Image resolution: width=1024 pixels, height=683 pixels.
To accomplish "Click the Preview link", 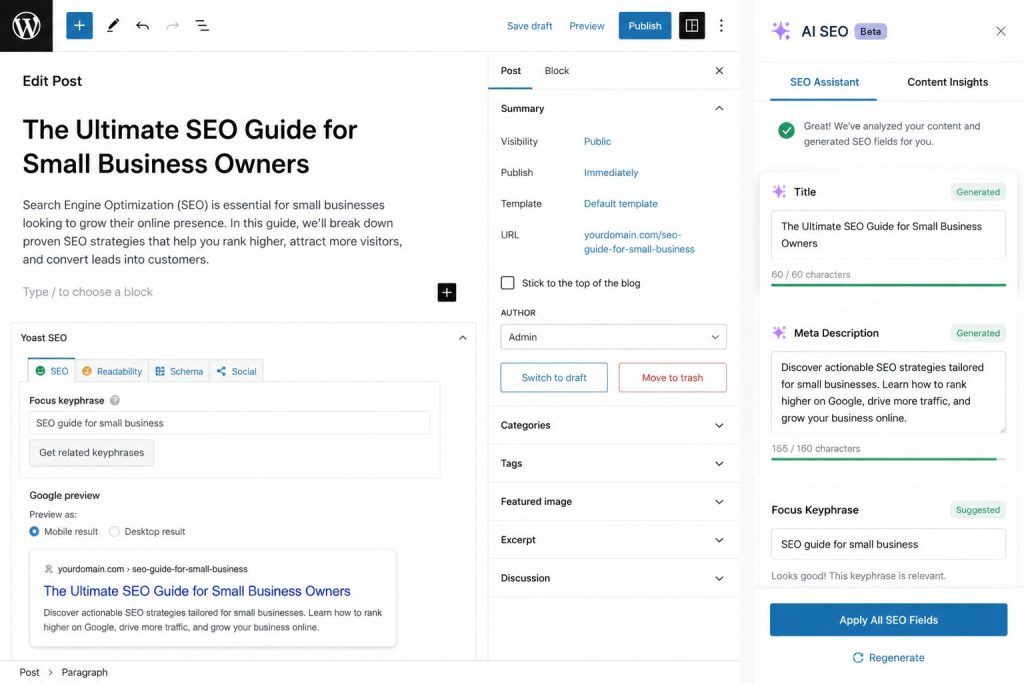I will coord(586,26).
